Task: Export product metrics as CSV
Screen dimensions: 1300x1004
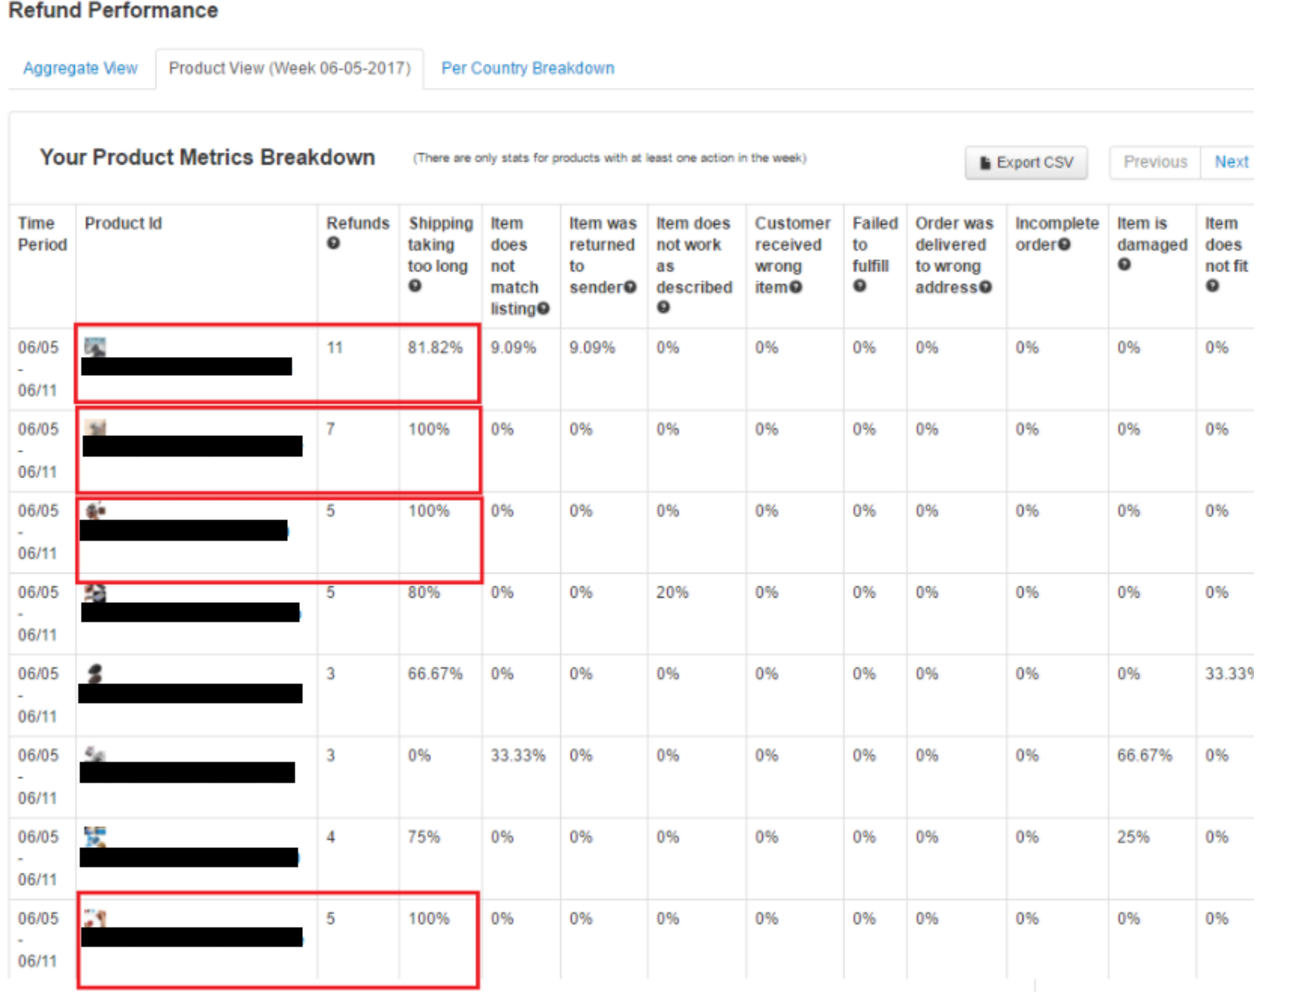Action: (1026, 162)
